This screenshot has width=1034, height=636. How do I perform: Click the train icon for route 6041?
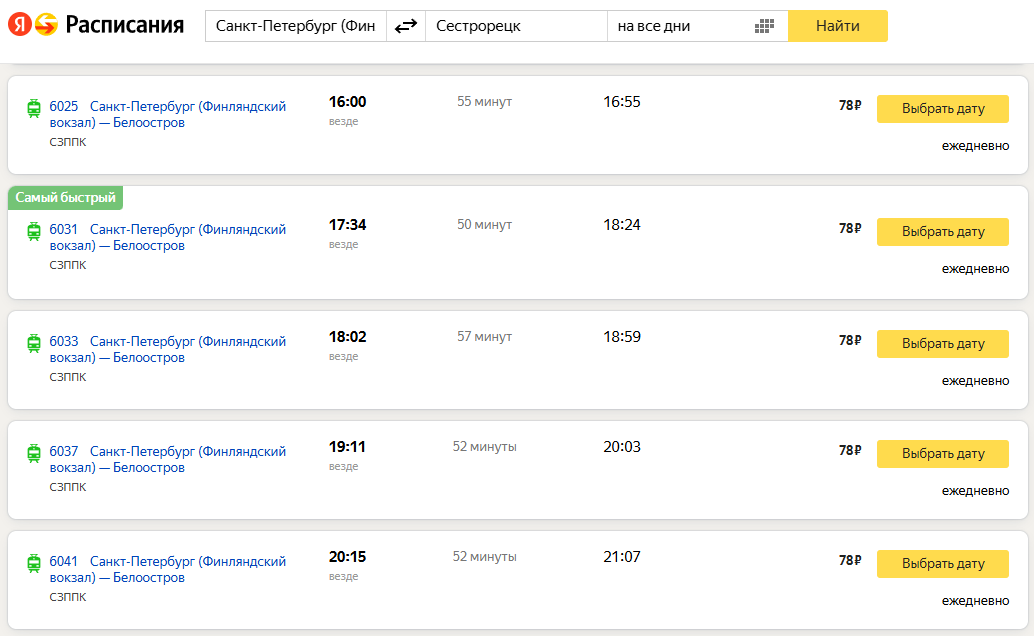34,563
